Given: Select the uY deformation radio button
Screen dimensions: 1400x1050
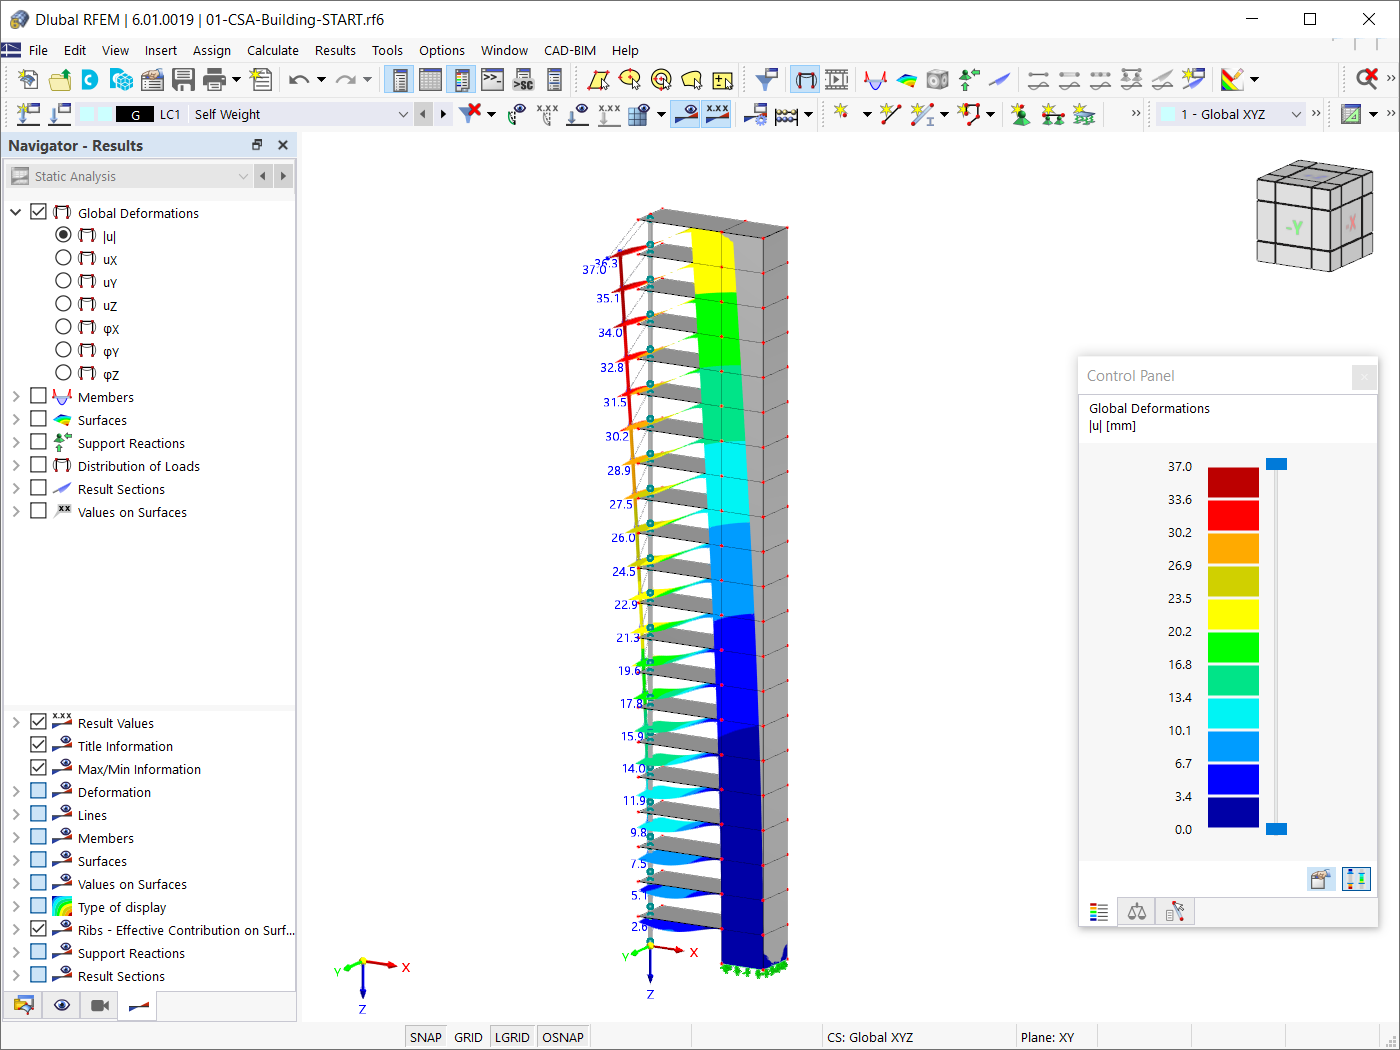Looking at the screenshot, I should [x=64, y=281].
